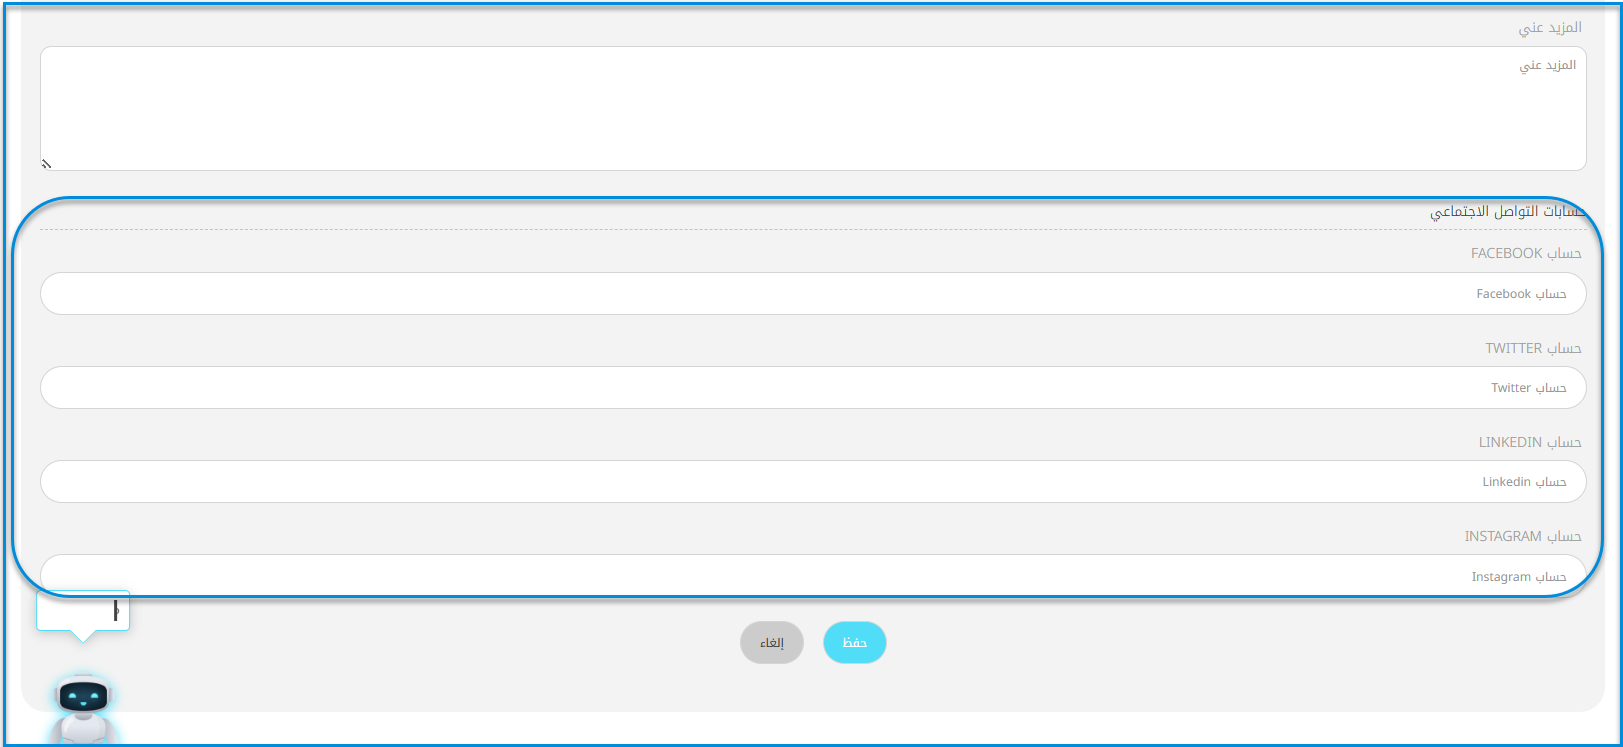The image size is (1623, 747).
Task: Focus the Linkedin account input field
Action: coord(813,481)
